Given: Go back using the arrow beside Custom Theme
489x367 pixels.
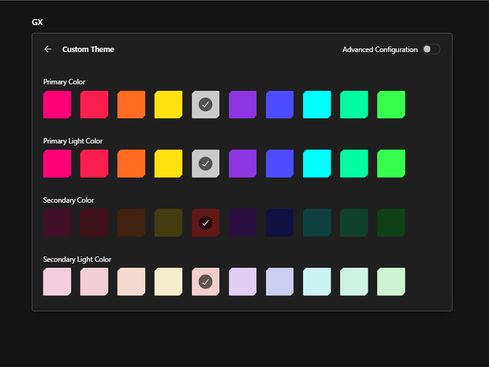Looking at the screenshot, I should (48, 49).
